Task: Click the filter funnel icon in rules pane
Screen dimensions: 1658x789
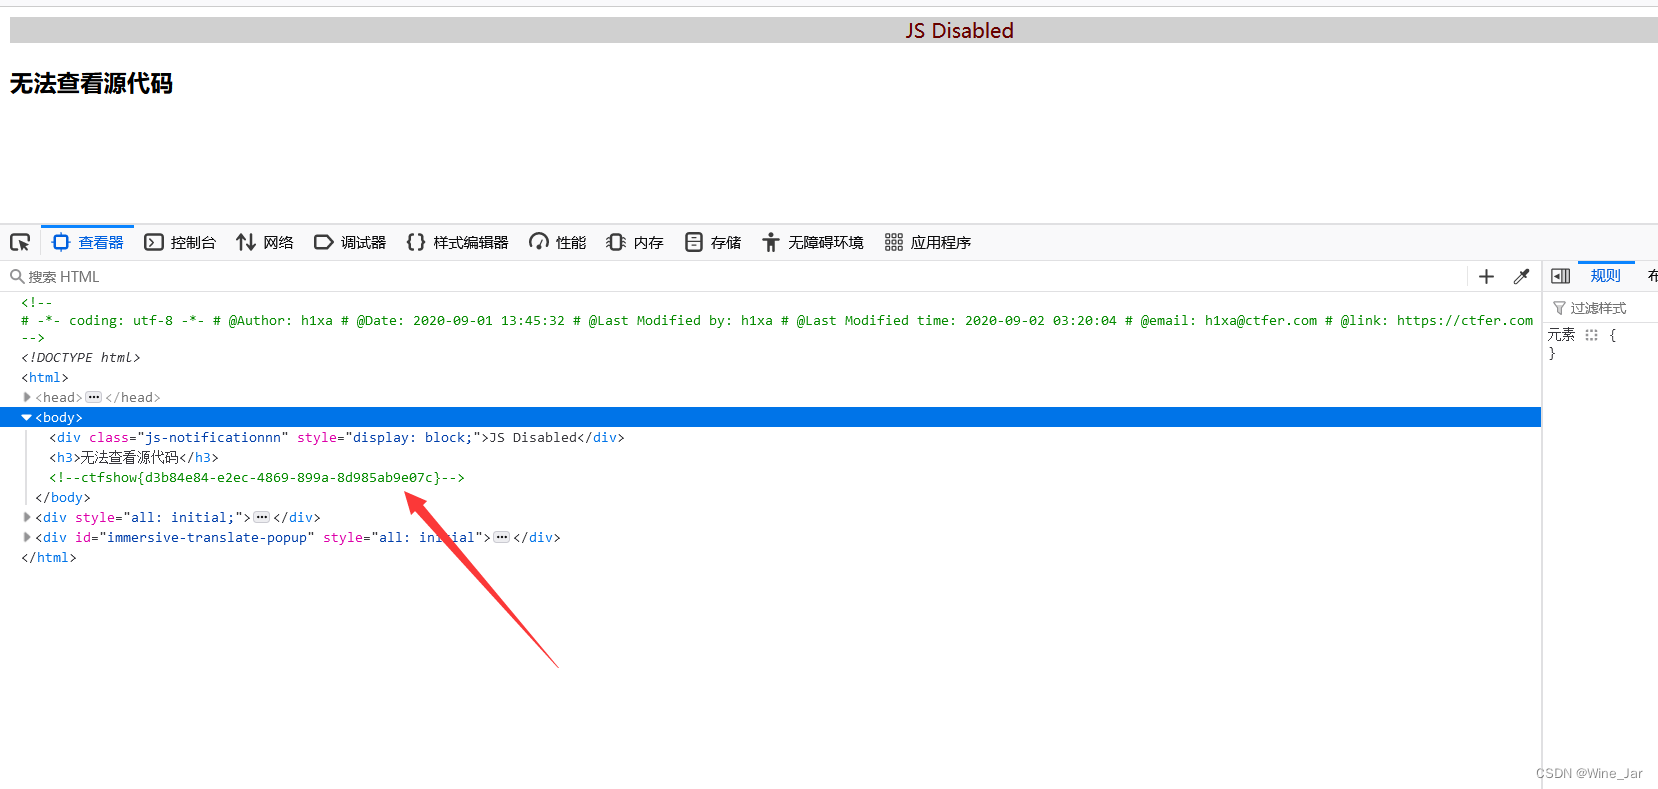Action: 1559,308
